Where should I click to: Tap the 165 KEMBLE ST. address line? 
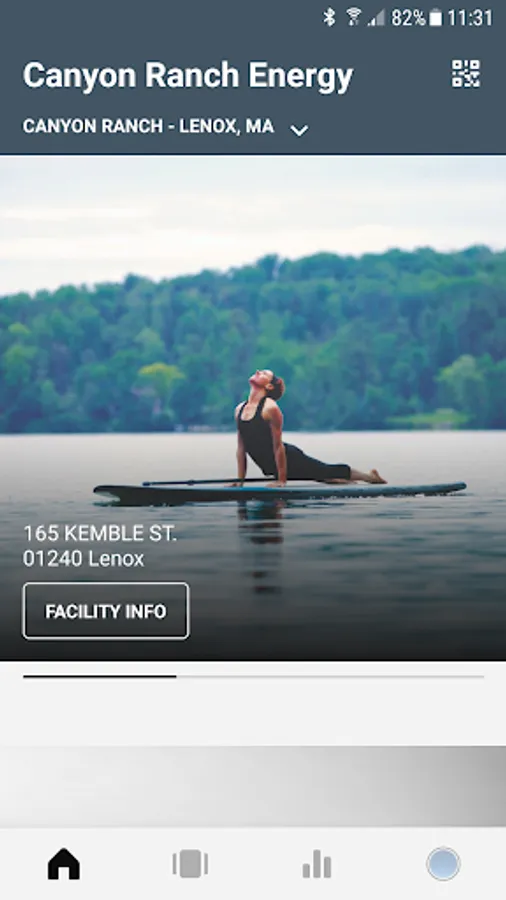[100, 533]
